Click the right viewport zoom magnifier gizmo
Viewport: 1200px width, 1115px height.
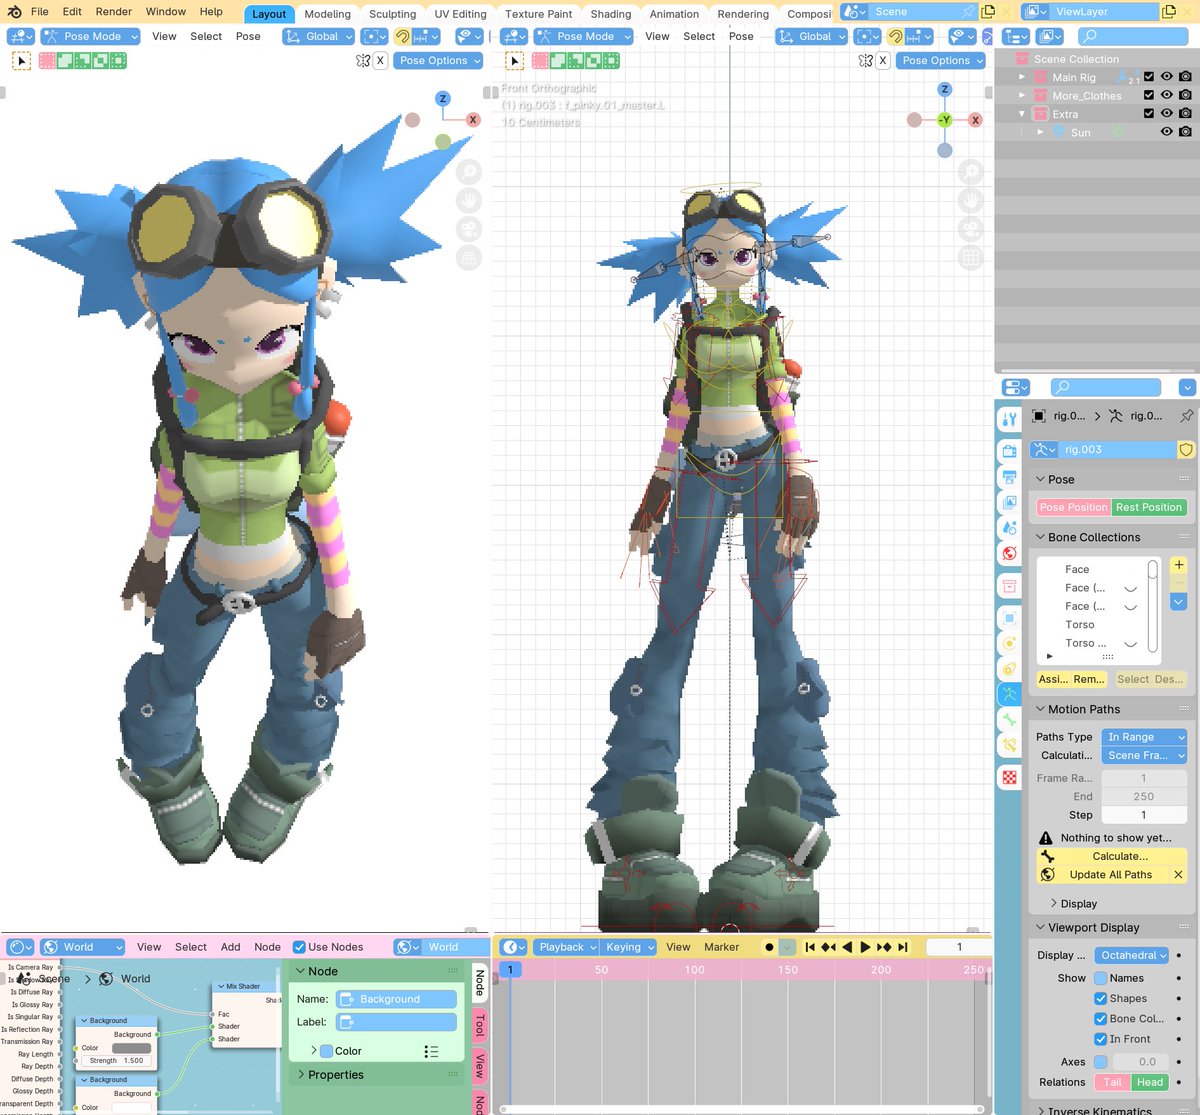(x=970, y=172)
